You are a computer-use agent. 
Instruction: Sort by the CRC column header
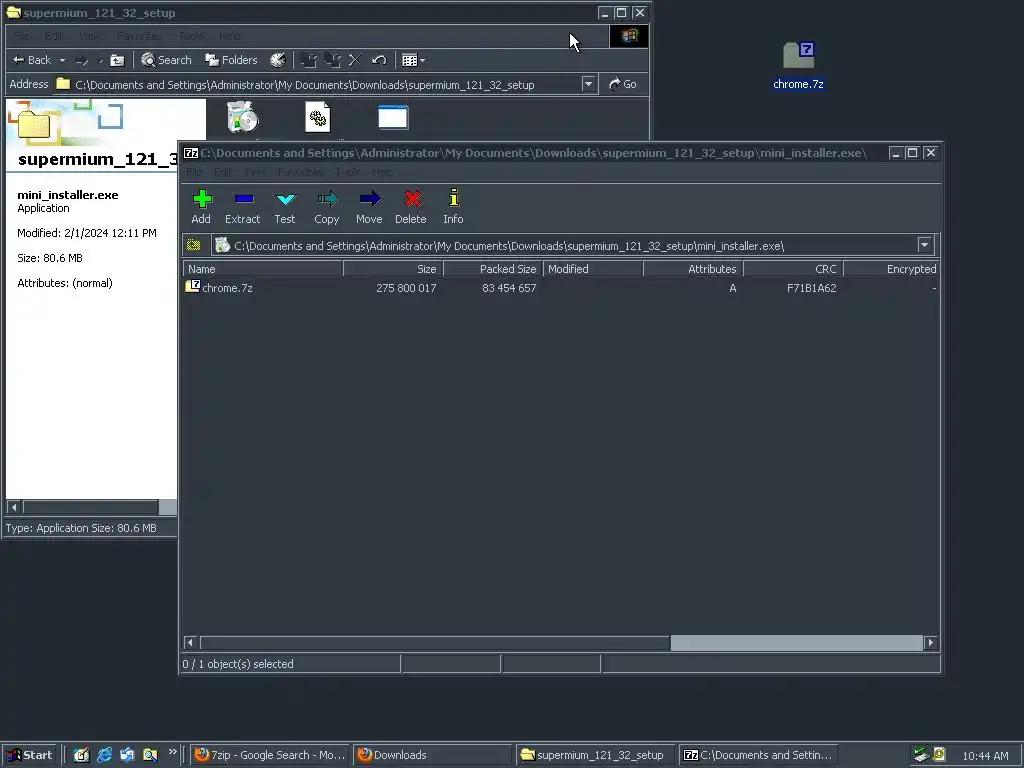coord(793,268)
